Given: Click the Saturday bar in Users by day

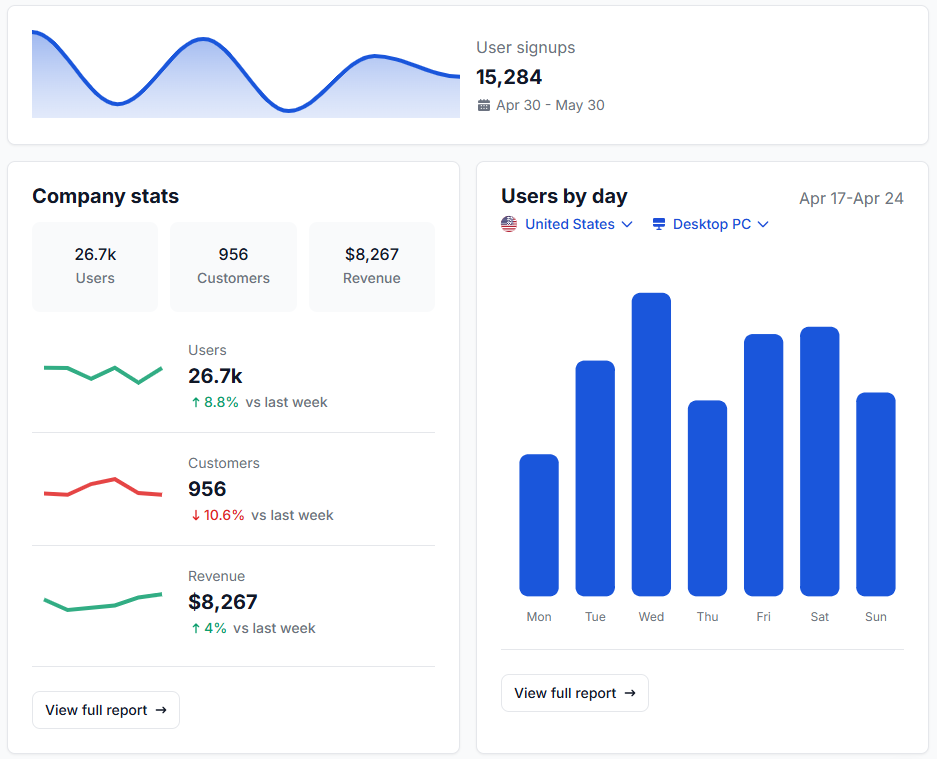Looking at the screenshot, I should pyautogui.click(x=819, y=461).
